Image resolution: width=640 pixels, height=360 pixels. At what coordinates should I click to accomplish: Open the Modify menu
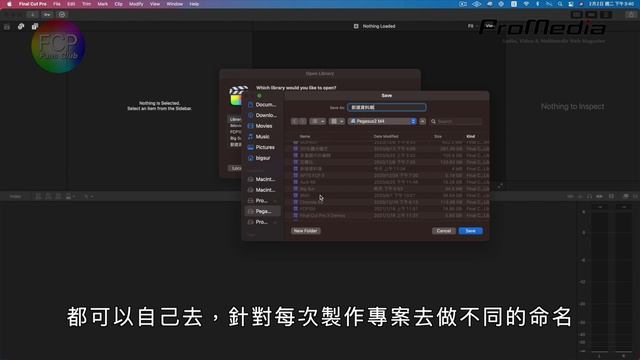click(136, 4)
